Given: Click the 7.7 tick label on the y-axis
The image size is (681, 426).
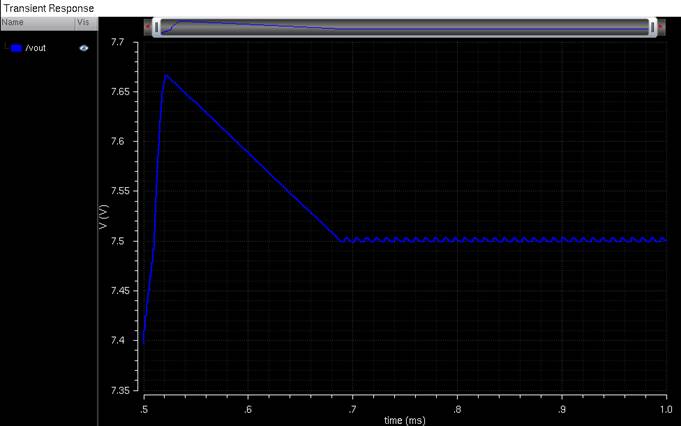Looking at the screenshot, I should (118, 43).
